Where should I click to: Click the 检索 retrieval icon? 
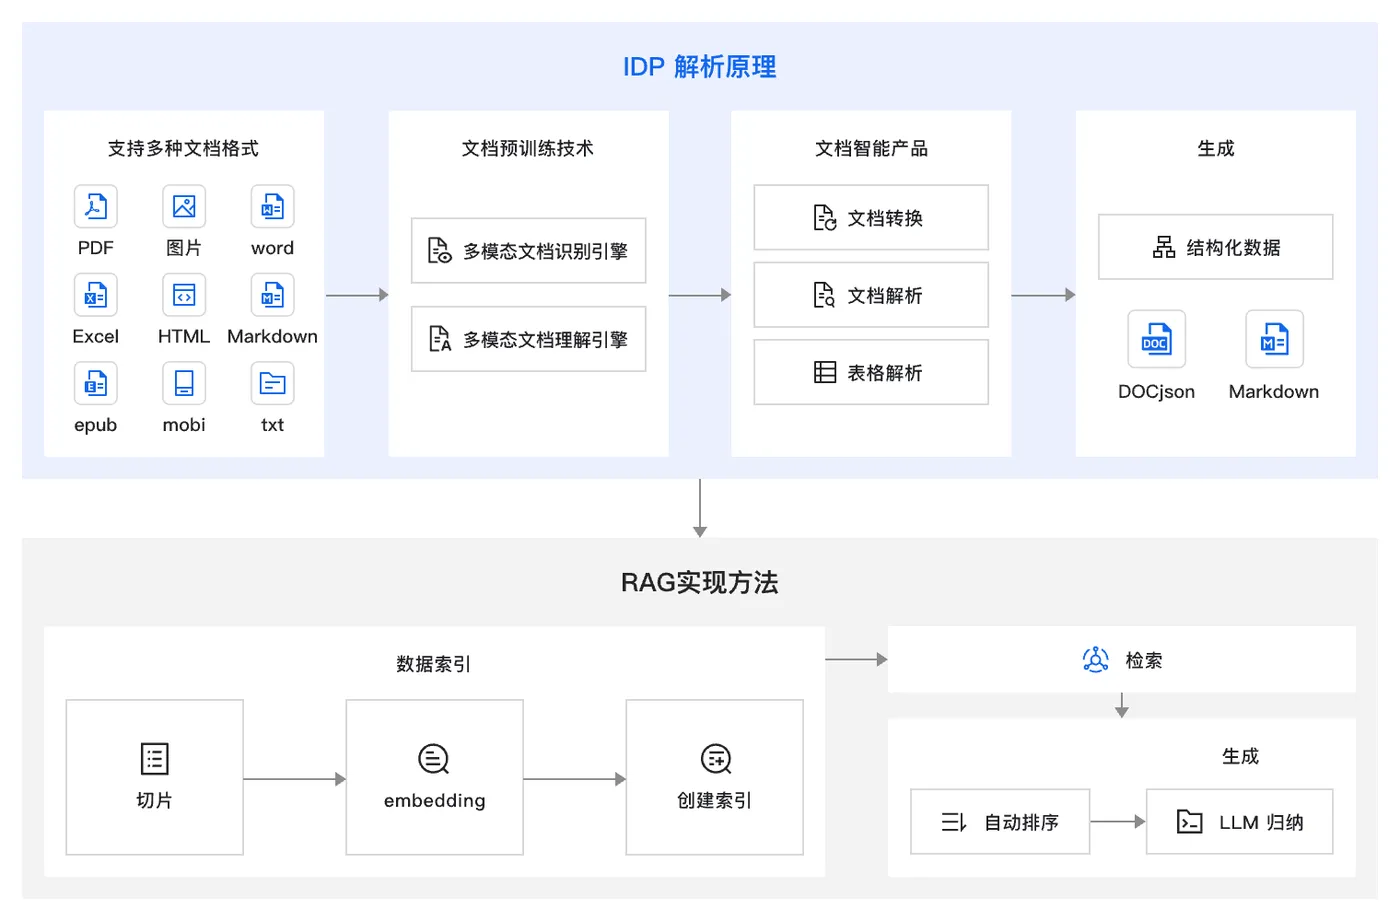click(x=1096, y=660)
